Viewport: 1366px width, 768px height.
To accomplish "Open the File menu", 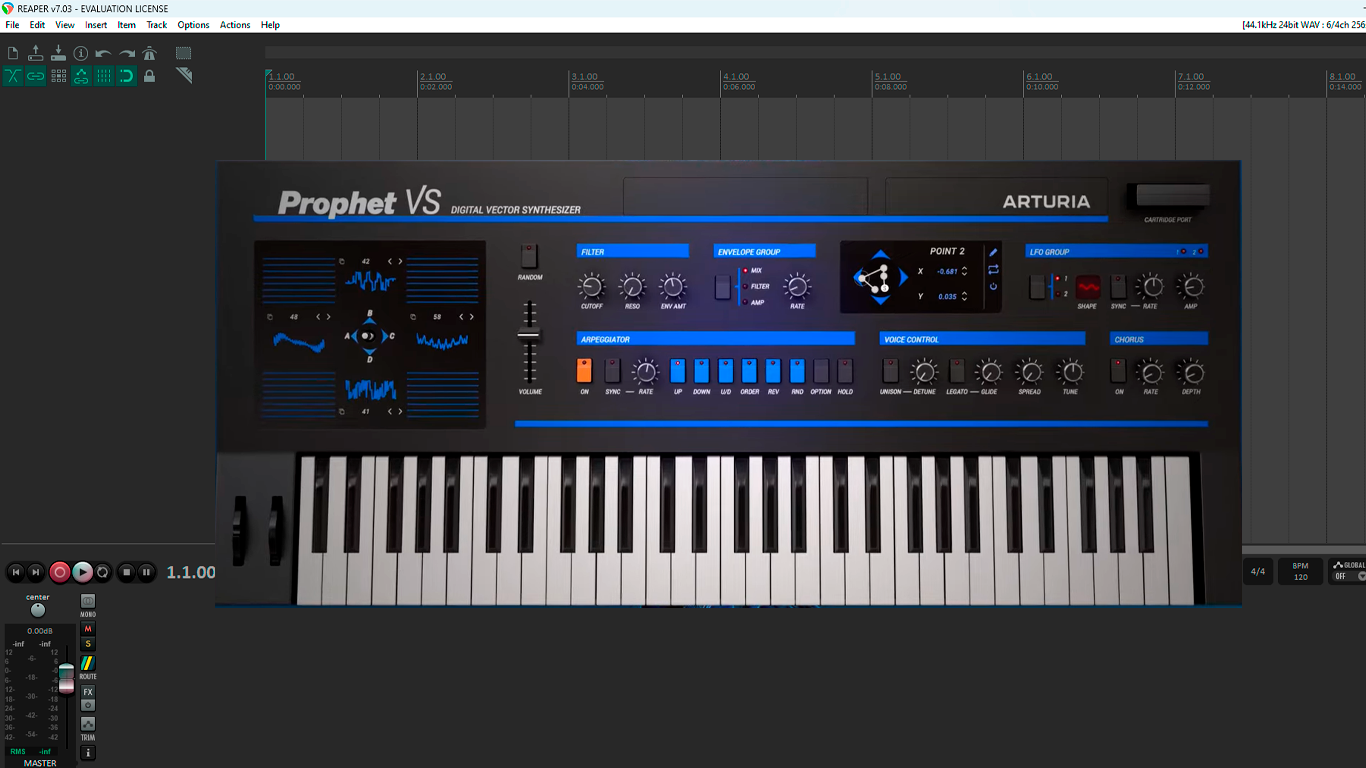I will (x=12, y=25).
